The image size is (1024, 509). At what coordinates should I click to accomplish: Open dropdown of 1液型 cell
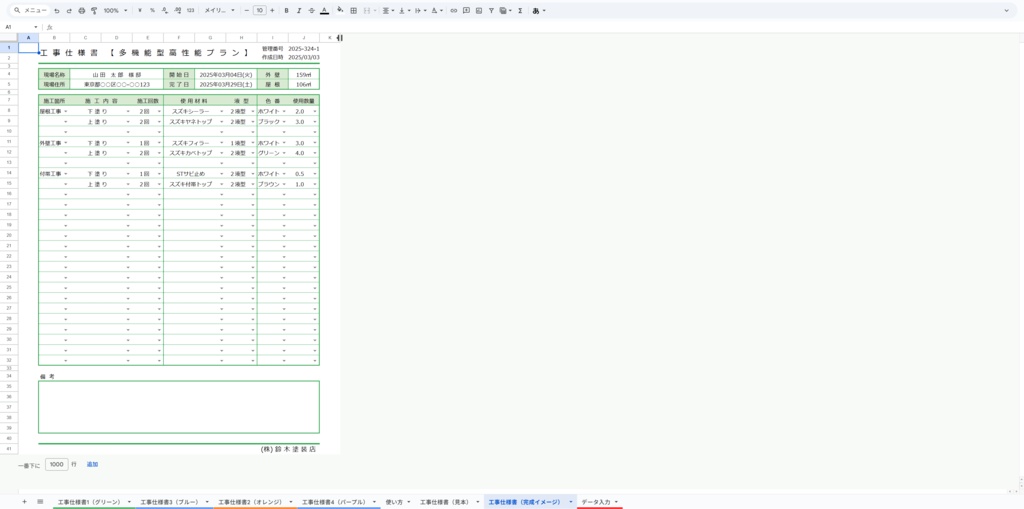[253, 143]
